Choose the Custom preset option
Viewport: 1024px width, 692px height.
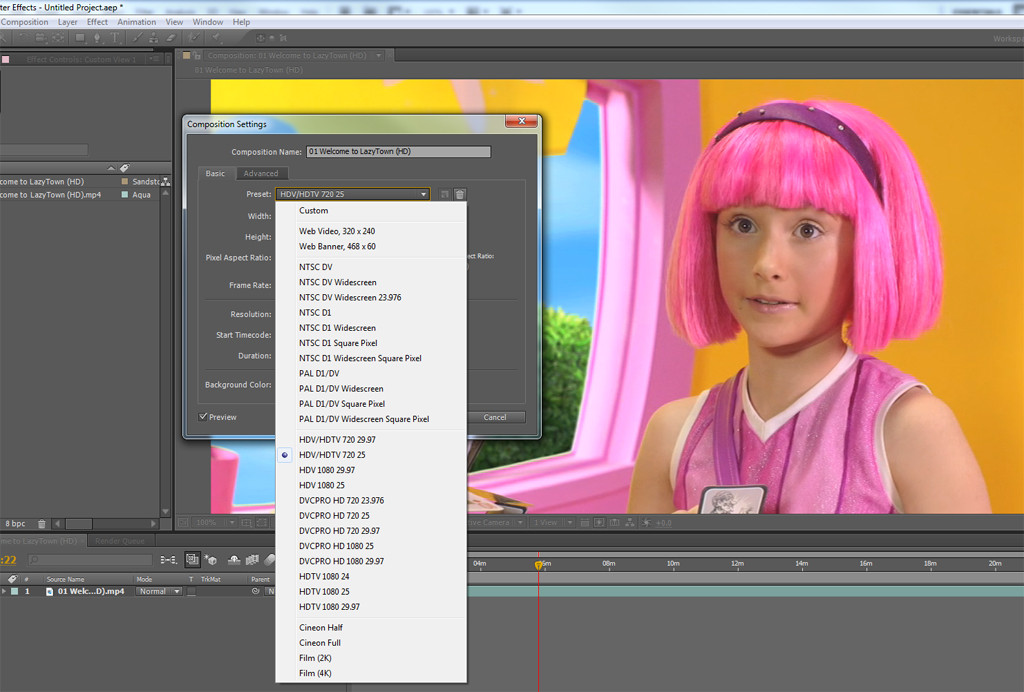371,210
